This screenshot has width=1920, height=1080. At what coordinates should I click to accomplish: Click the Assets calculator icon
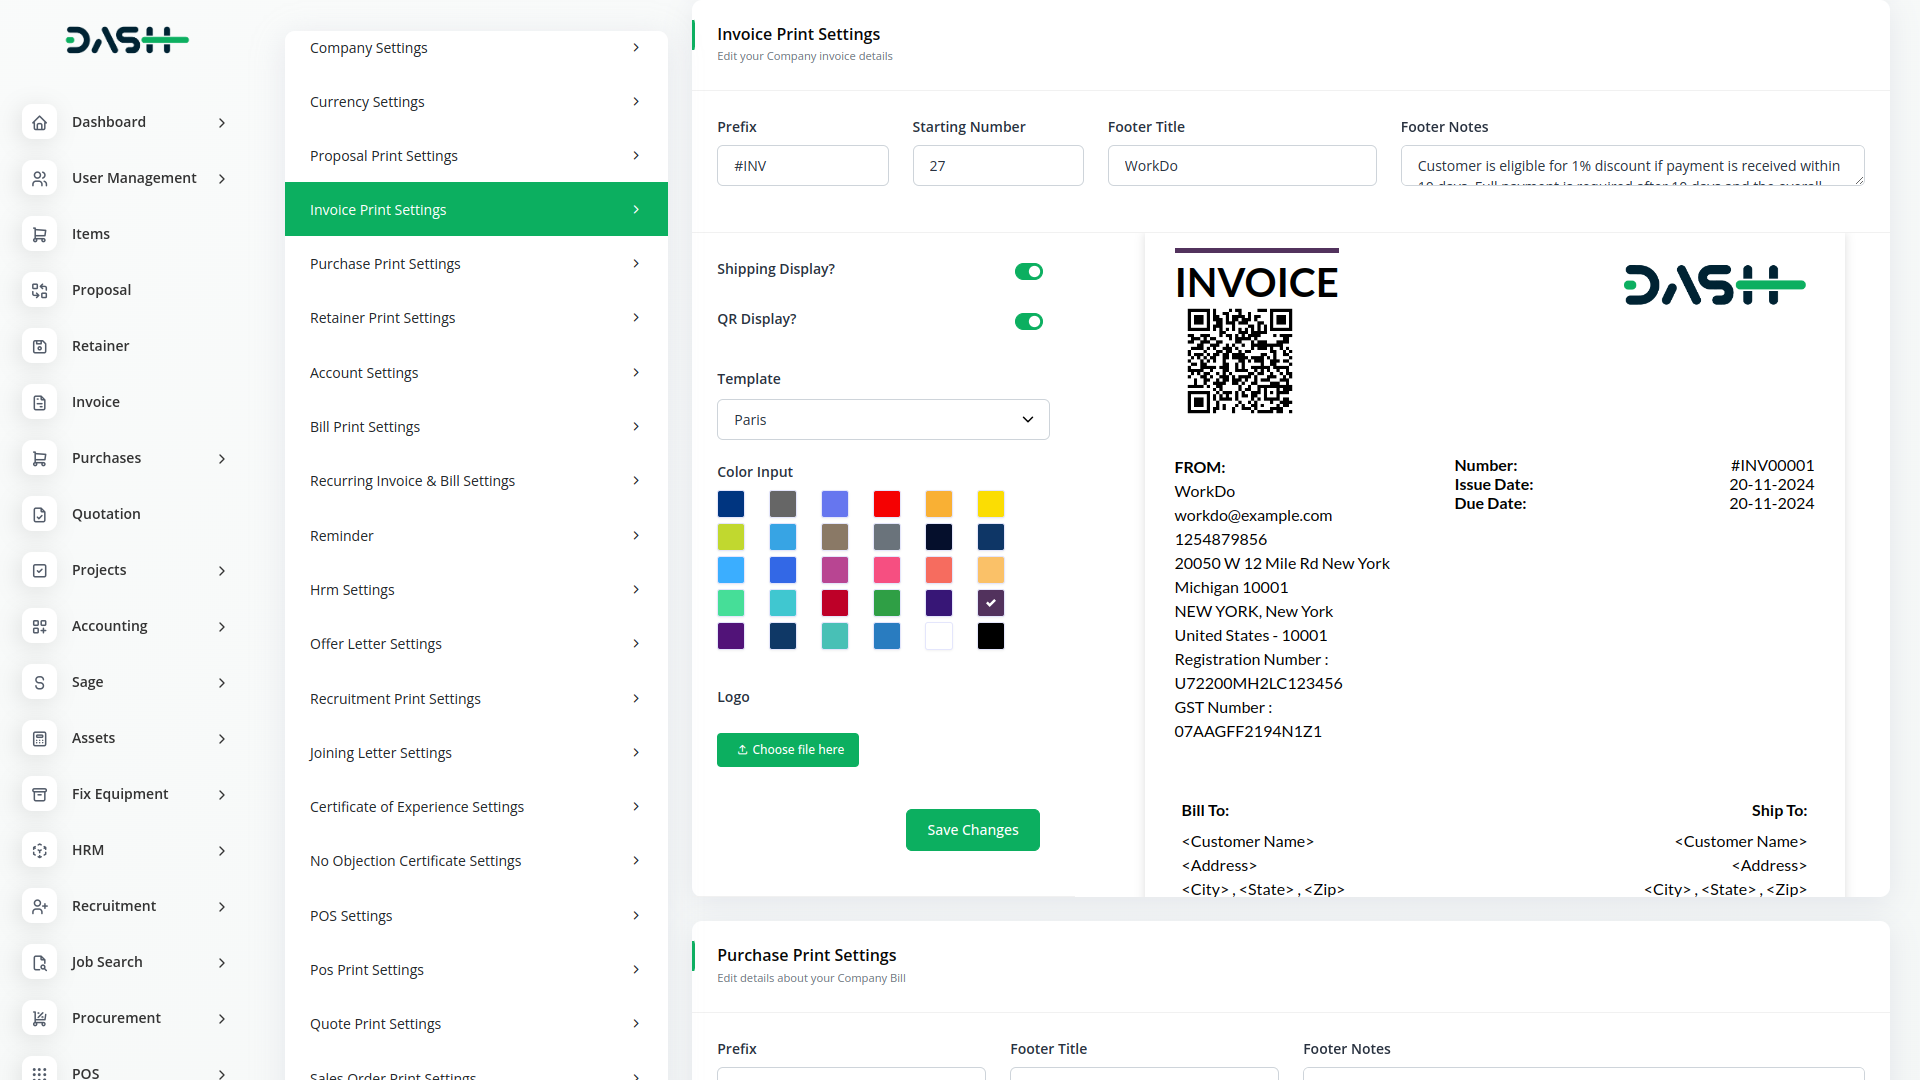(40, 738)
